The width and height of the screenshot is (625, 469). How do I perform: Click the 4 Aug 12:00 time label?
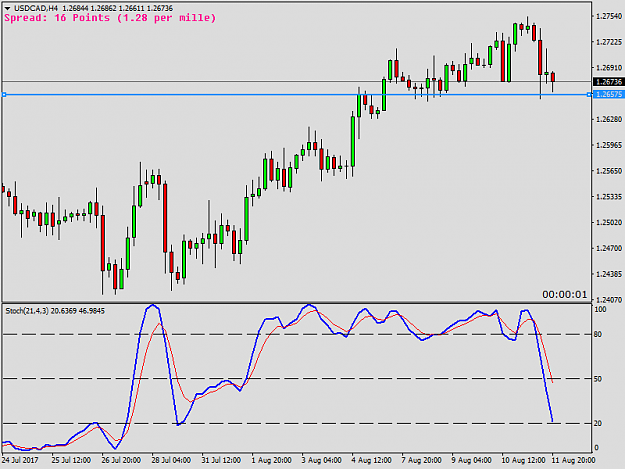pos(371,460)
